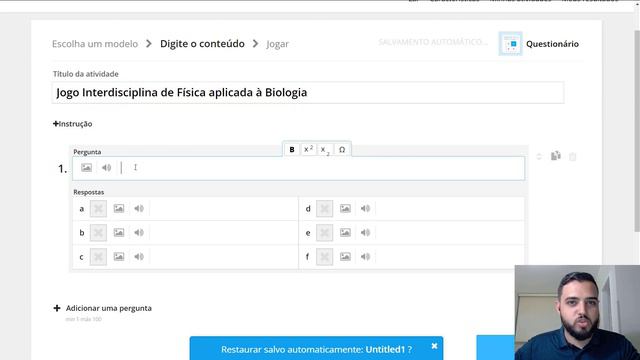Click the Questionário template label
Image resolution: width=640 pixels, height=360 pixels.
click(x=552, y=44)
